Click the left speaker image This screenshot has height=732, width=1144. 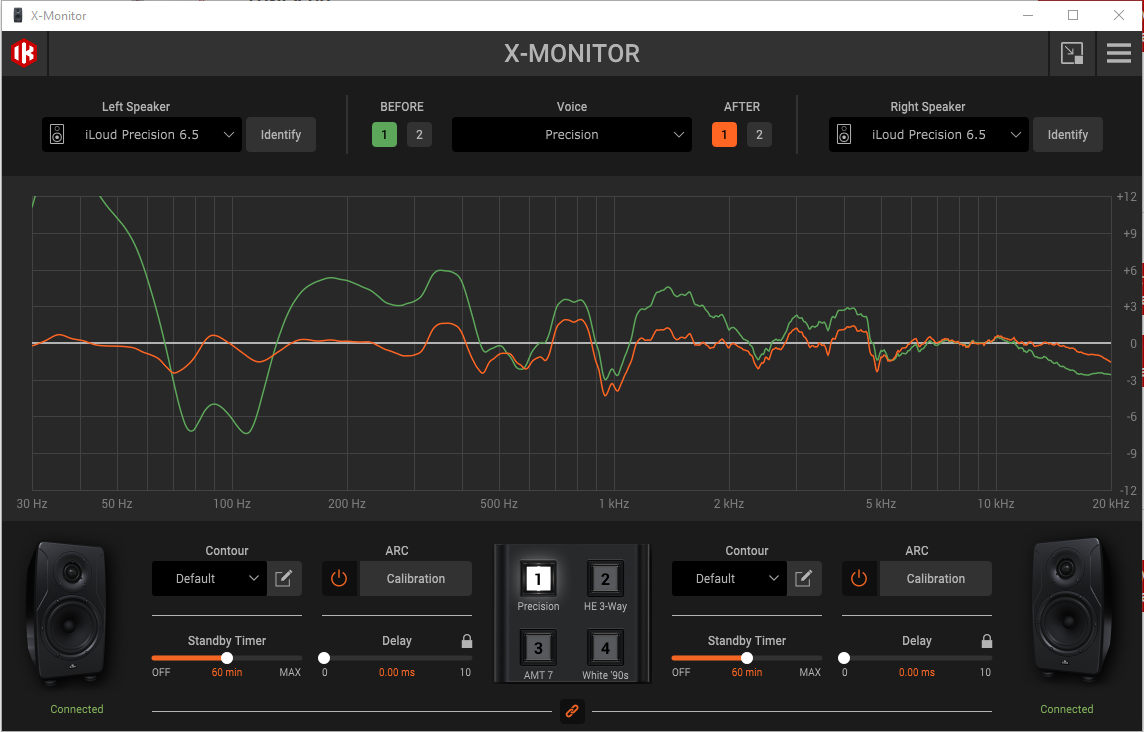pos(69,613)
